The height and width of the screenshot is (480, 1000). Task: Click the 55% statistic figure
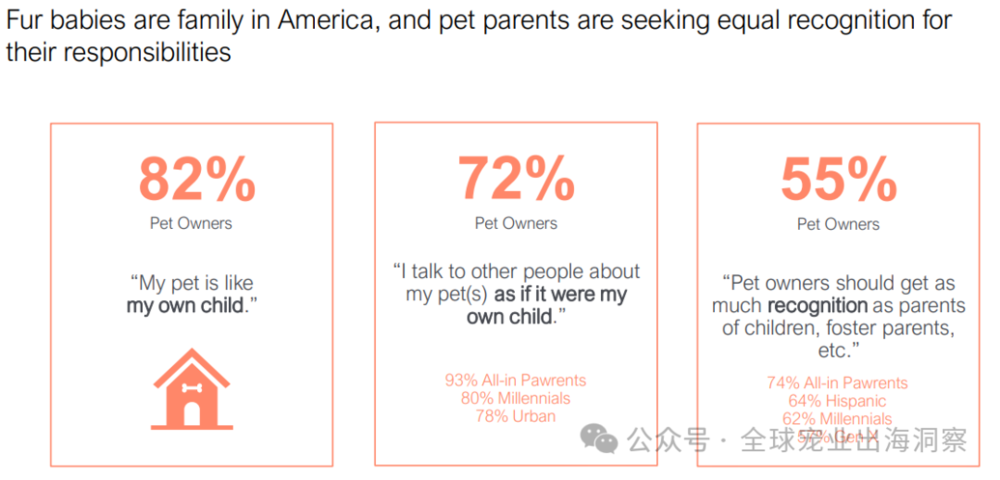pyautogui.click(x=838, y=180)
